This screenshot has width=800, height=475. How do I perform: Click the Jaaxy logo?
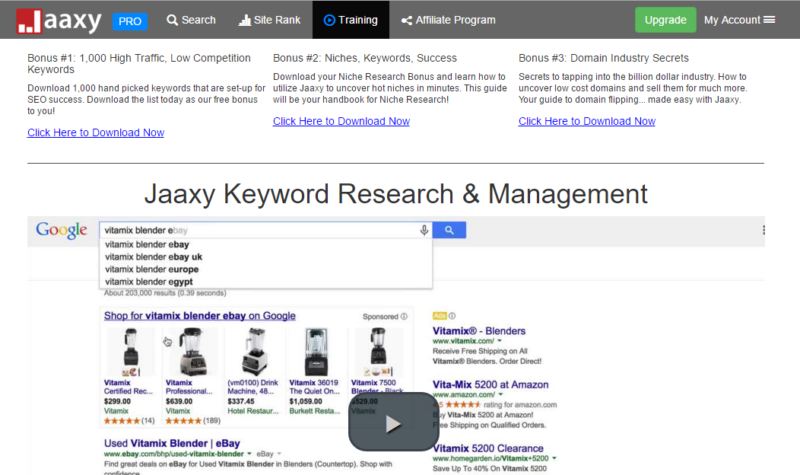tap(59, 21)
